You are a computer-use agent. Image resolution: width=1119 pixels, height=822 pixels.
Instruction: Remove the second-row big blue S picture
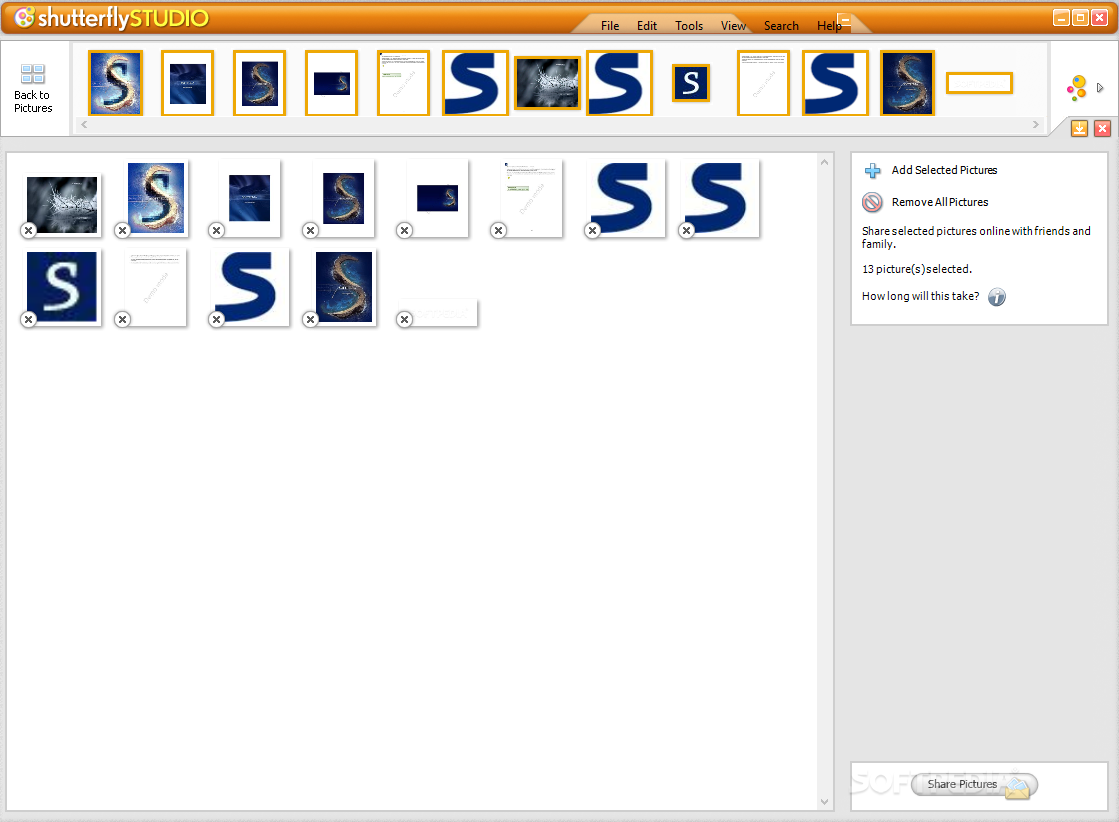216,320
